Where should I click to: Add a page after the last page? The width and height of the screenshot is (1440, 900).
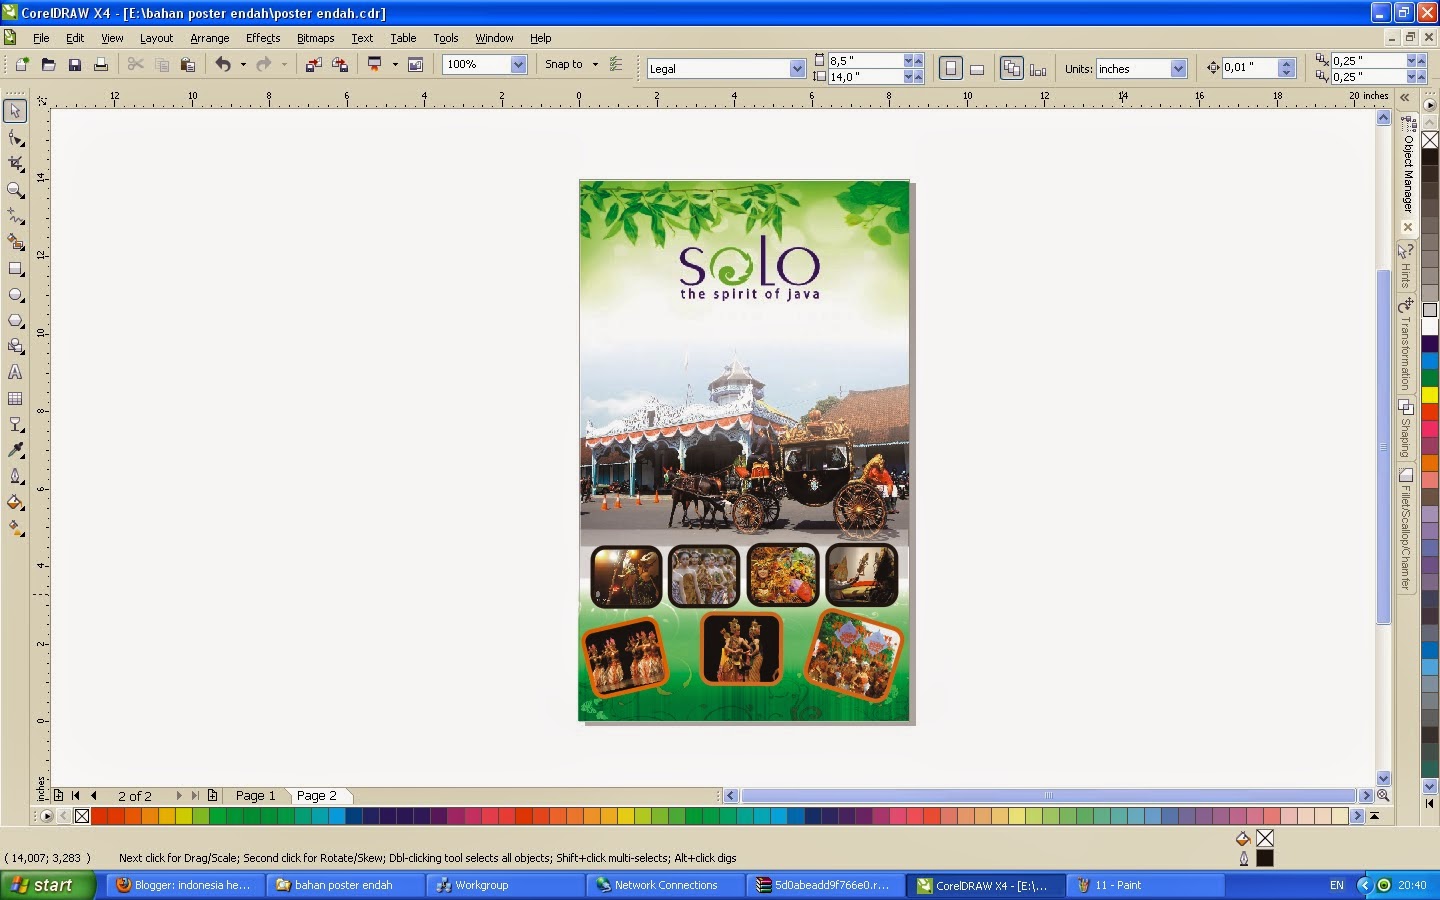pos(212,796)
